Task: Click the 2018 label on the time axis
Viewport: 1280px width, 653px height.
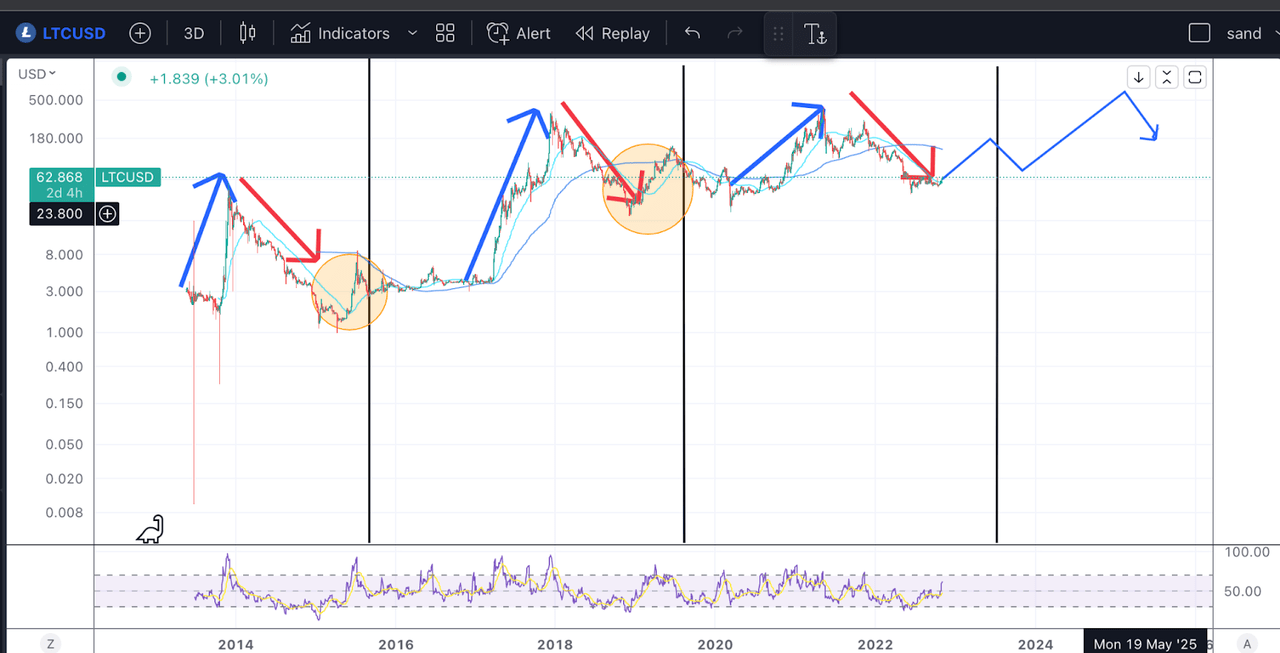Action: [x=556, y=644]
